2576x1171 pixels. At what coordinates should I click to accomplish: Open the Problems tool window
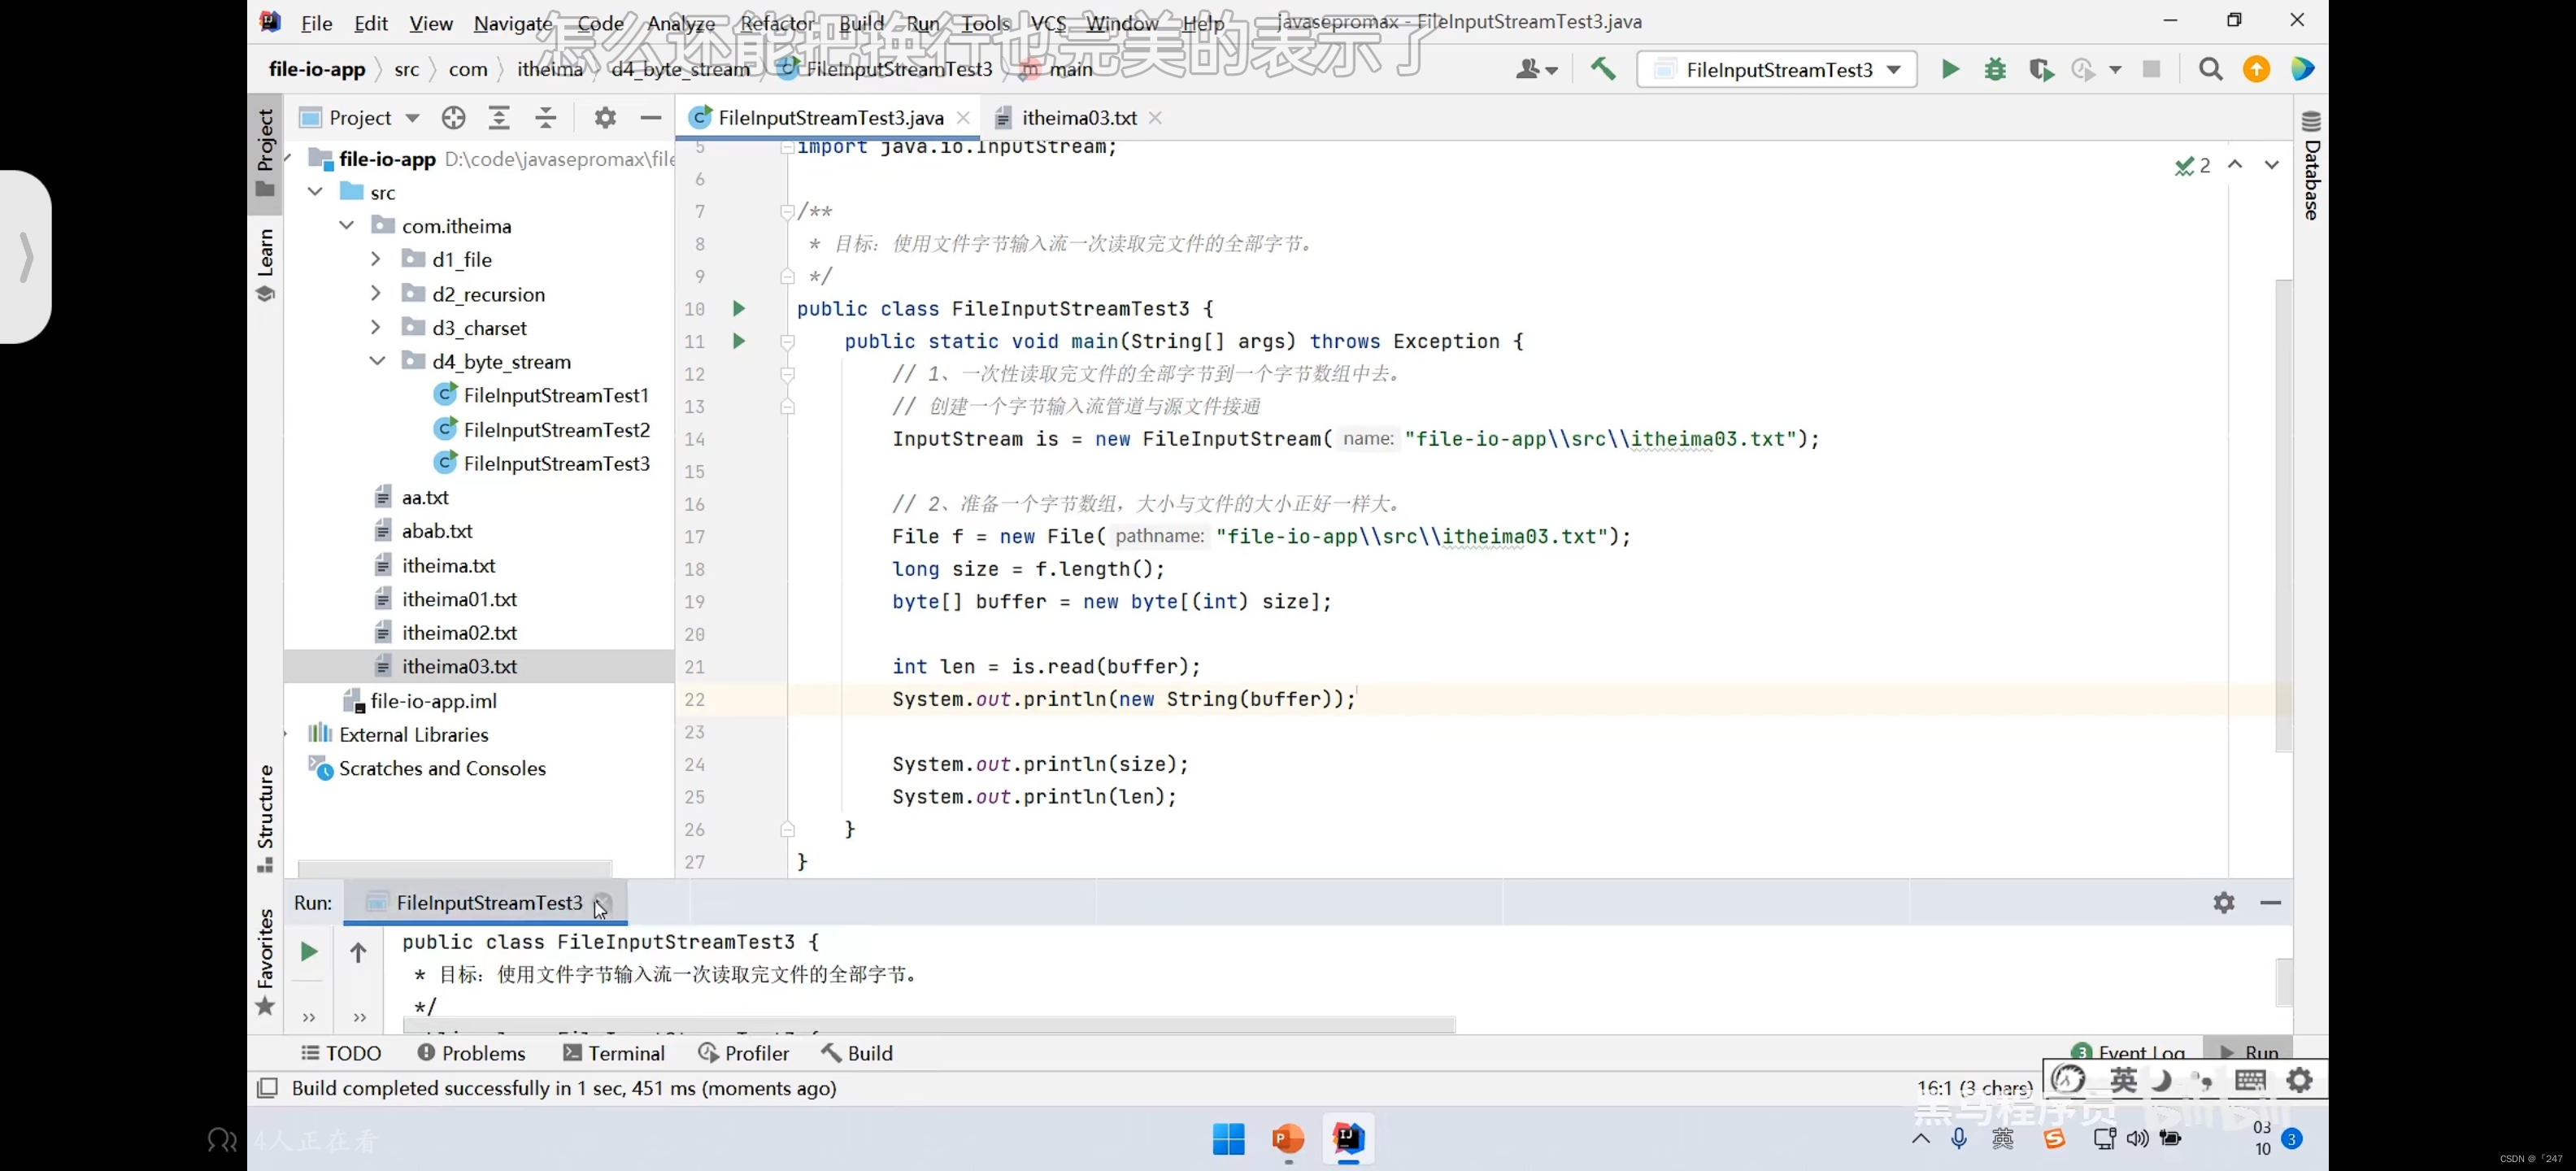471,1053
